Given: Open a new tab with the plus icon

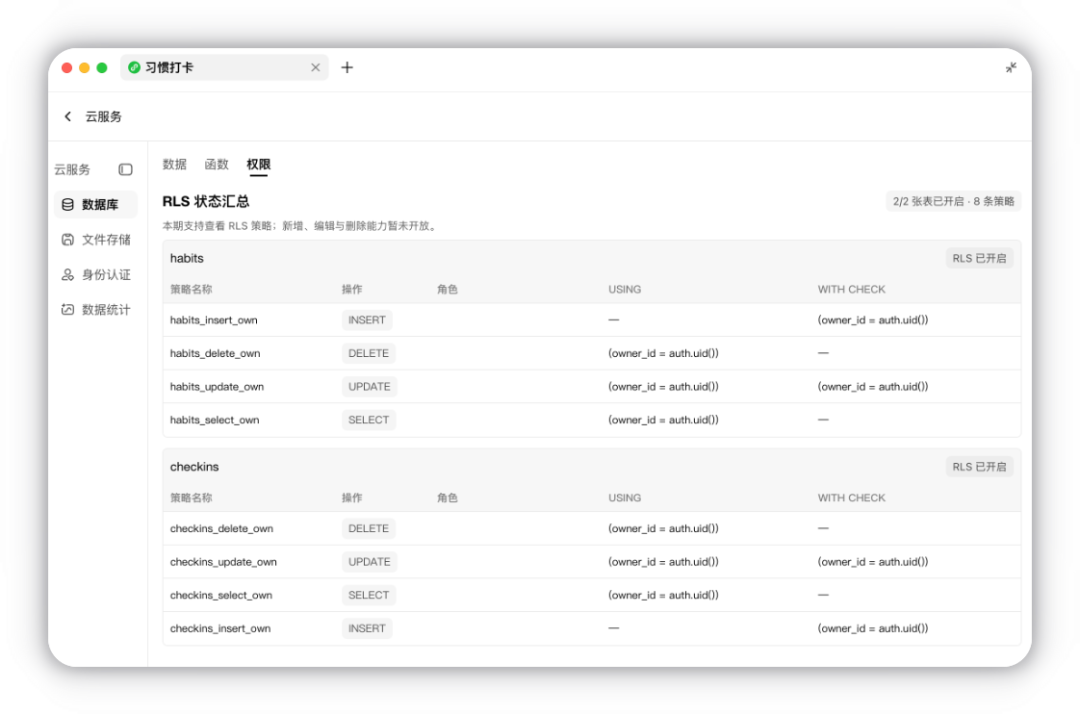Looking at the screenshot, I should (347, 68).
